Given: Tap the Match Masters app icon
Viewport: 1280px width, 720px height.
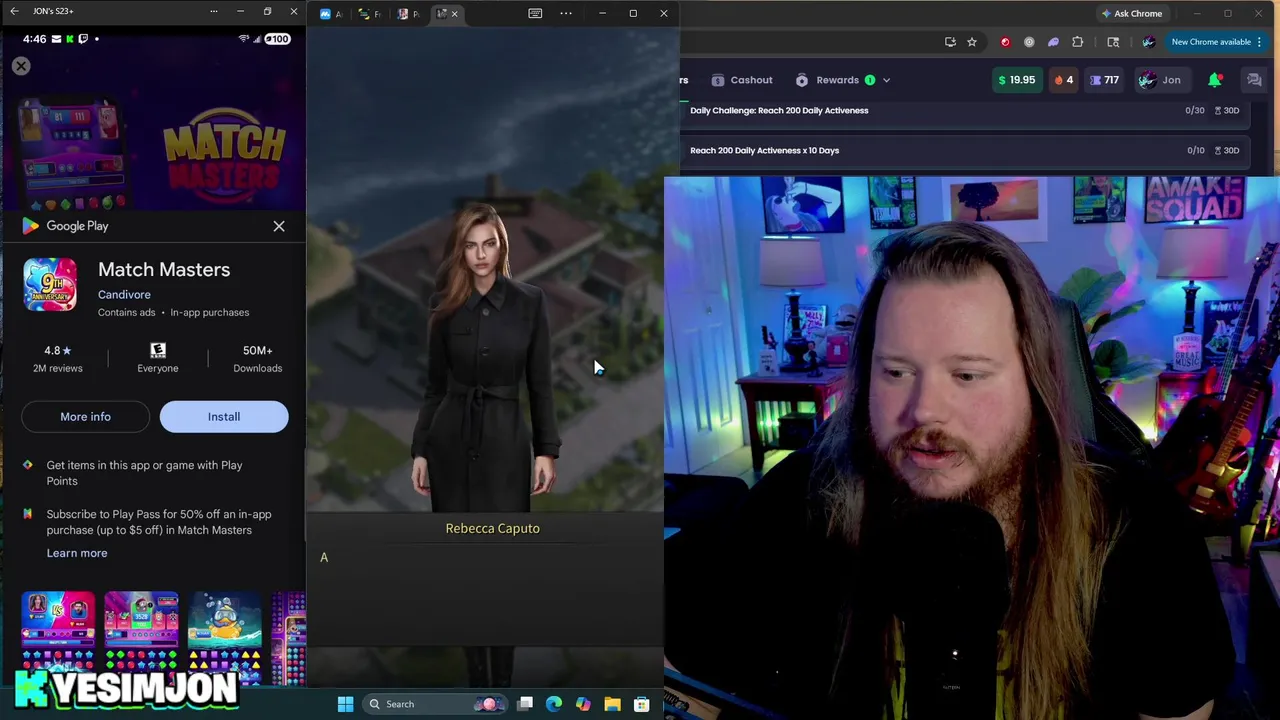Looking at the screenshot, I should pos(50,285).
